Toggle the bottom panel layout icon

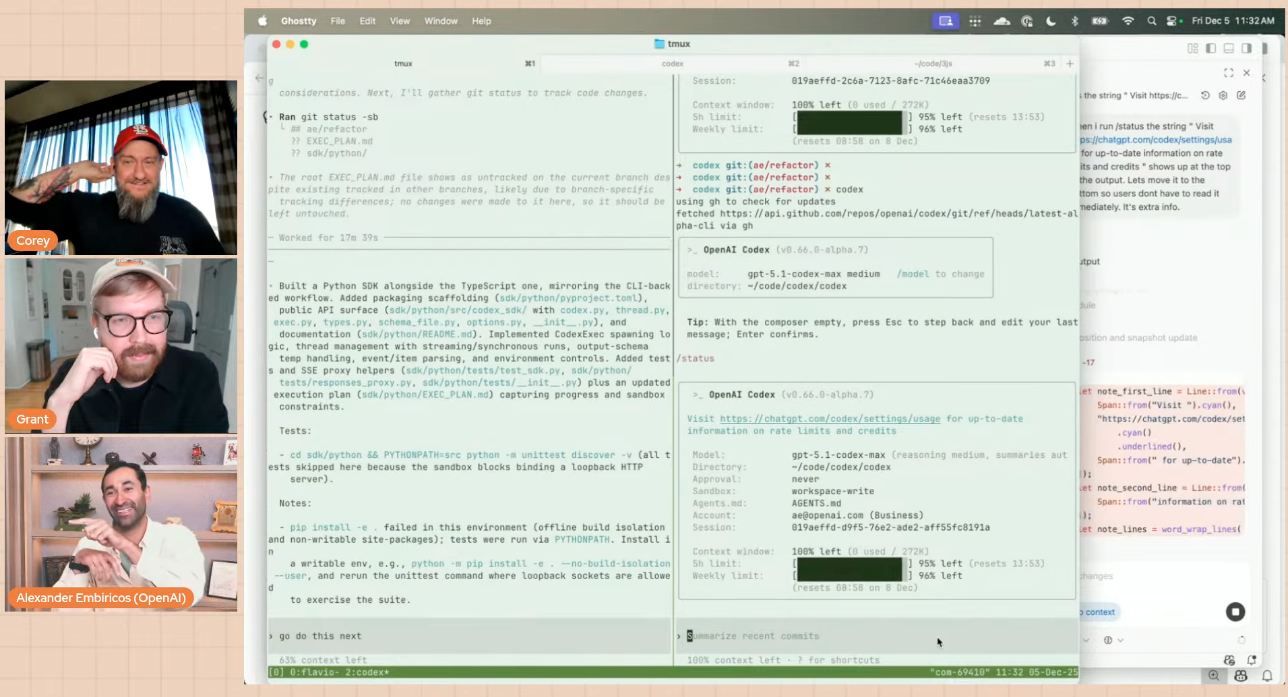1229,48
